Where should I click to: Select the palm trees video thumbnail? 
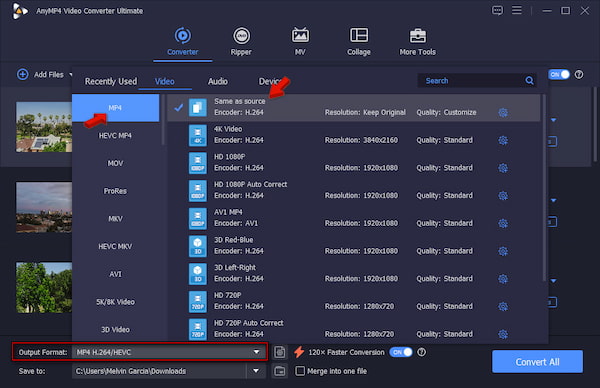point(44,127)
